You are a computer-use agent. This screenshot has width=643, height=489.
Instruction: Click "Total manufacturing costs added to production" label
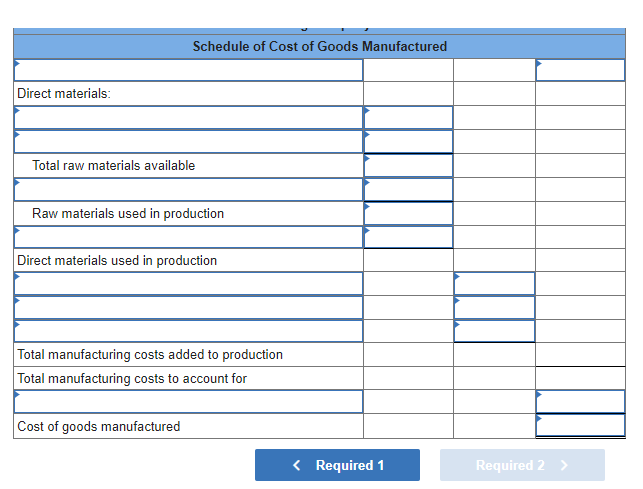click(150, 354)
